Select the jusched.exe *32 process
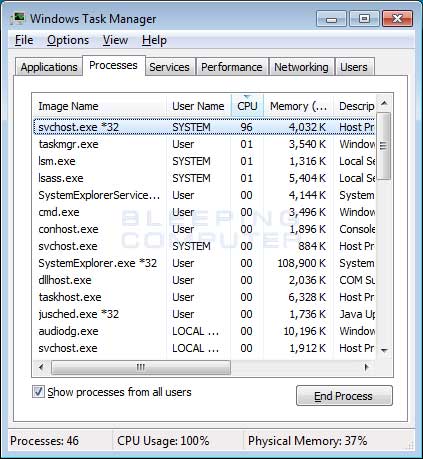 (204, 314)
